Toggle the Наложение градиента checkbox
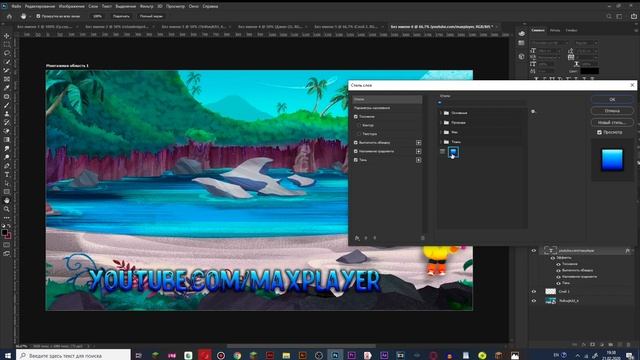 click(x=356, y=151)
